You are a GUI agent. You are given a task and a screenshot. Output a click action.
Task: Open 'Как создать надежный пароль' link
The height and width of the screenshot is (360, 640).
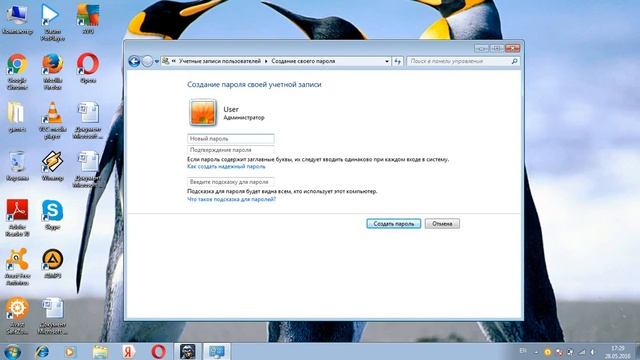(x=226, y=167)
